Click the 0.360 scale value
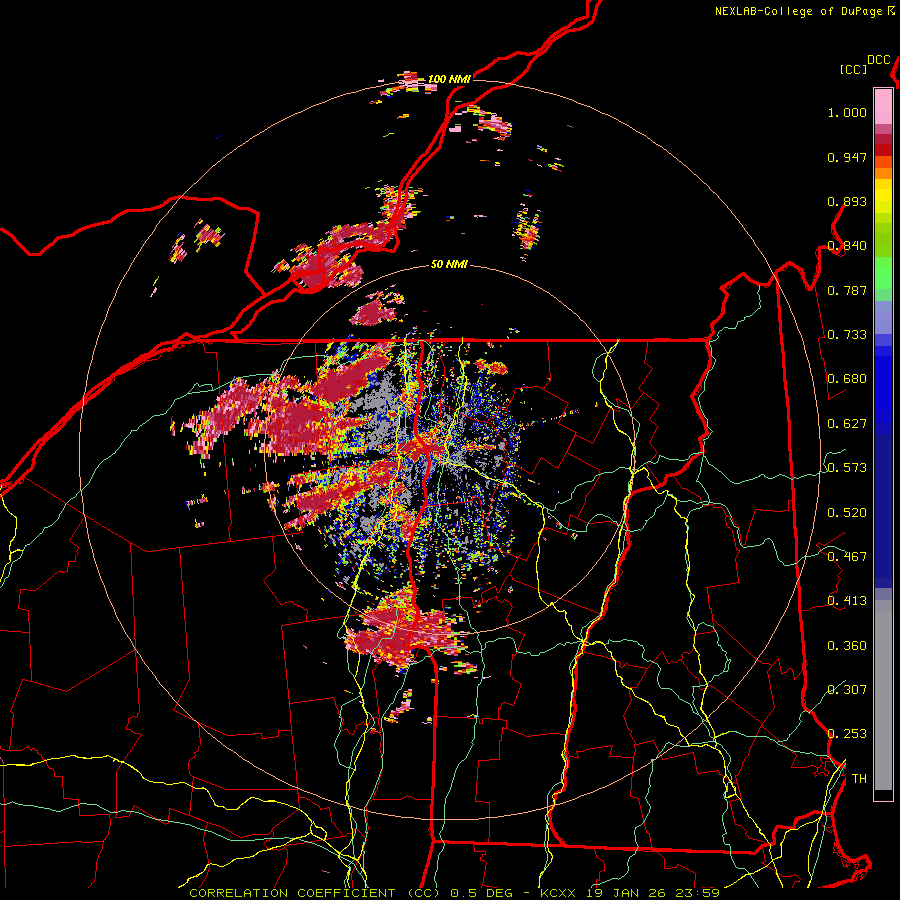The width and height of the screenshot is (900, 900). 847,646
